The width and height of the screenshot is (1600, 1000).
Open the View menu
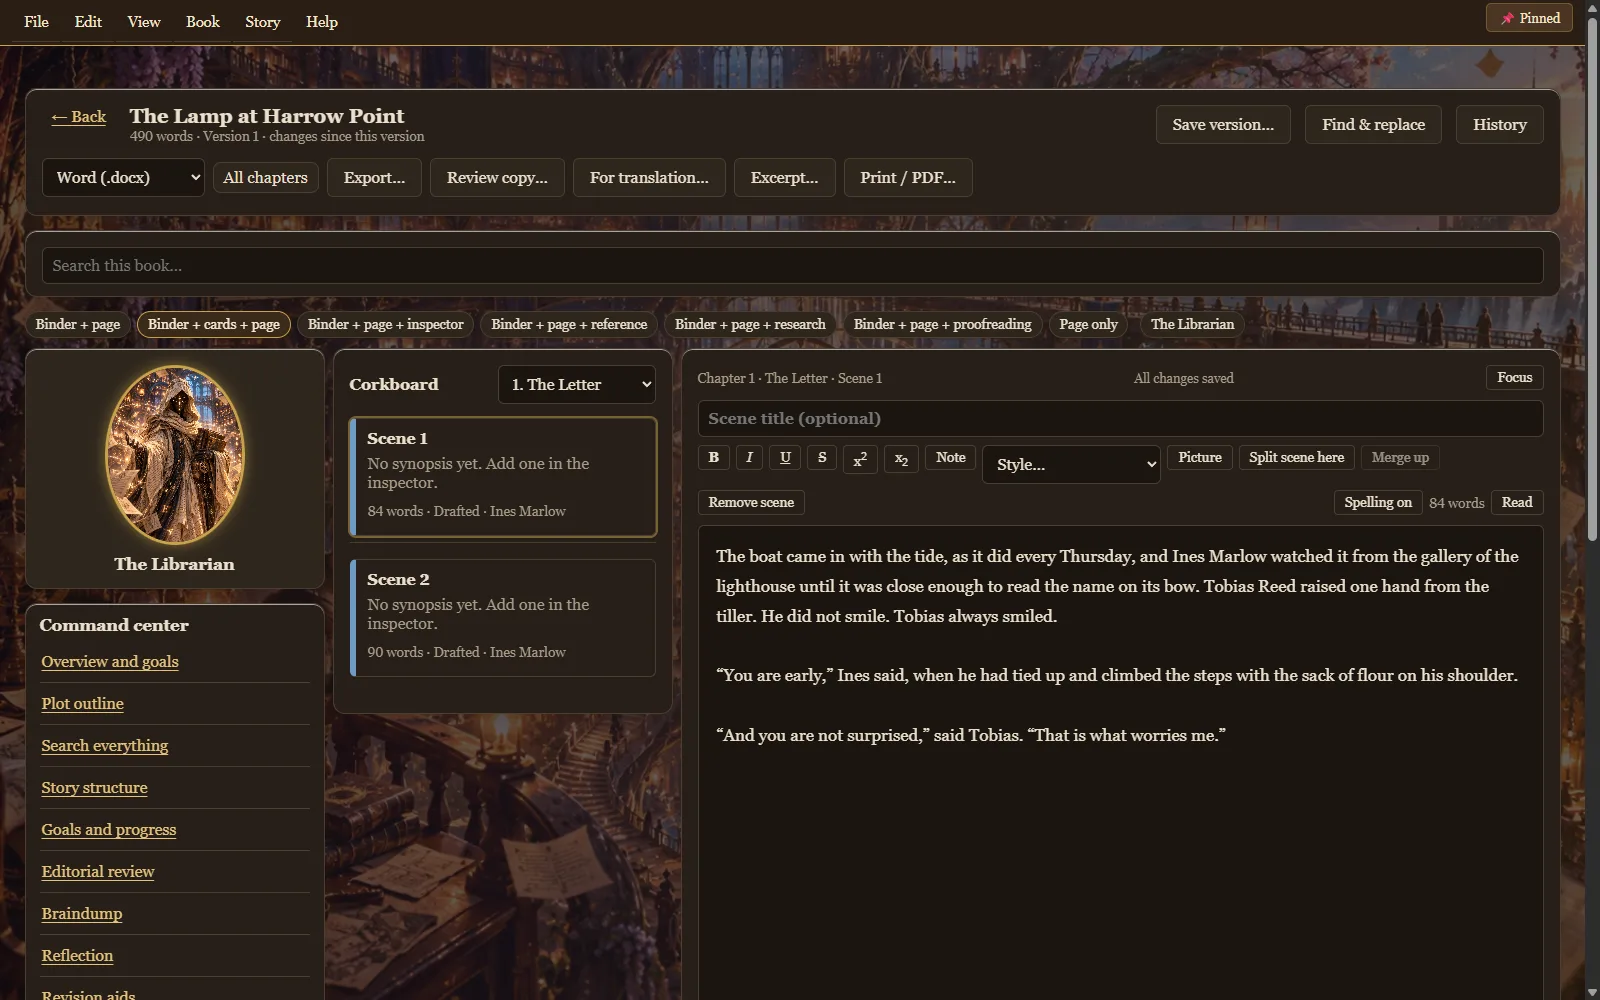click(144, 21)
